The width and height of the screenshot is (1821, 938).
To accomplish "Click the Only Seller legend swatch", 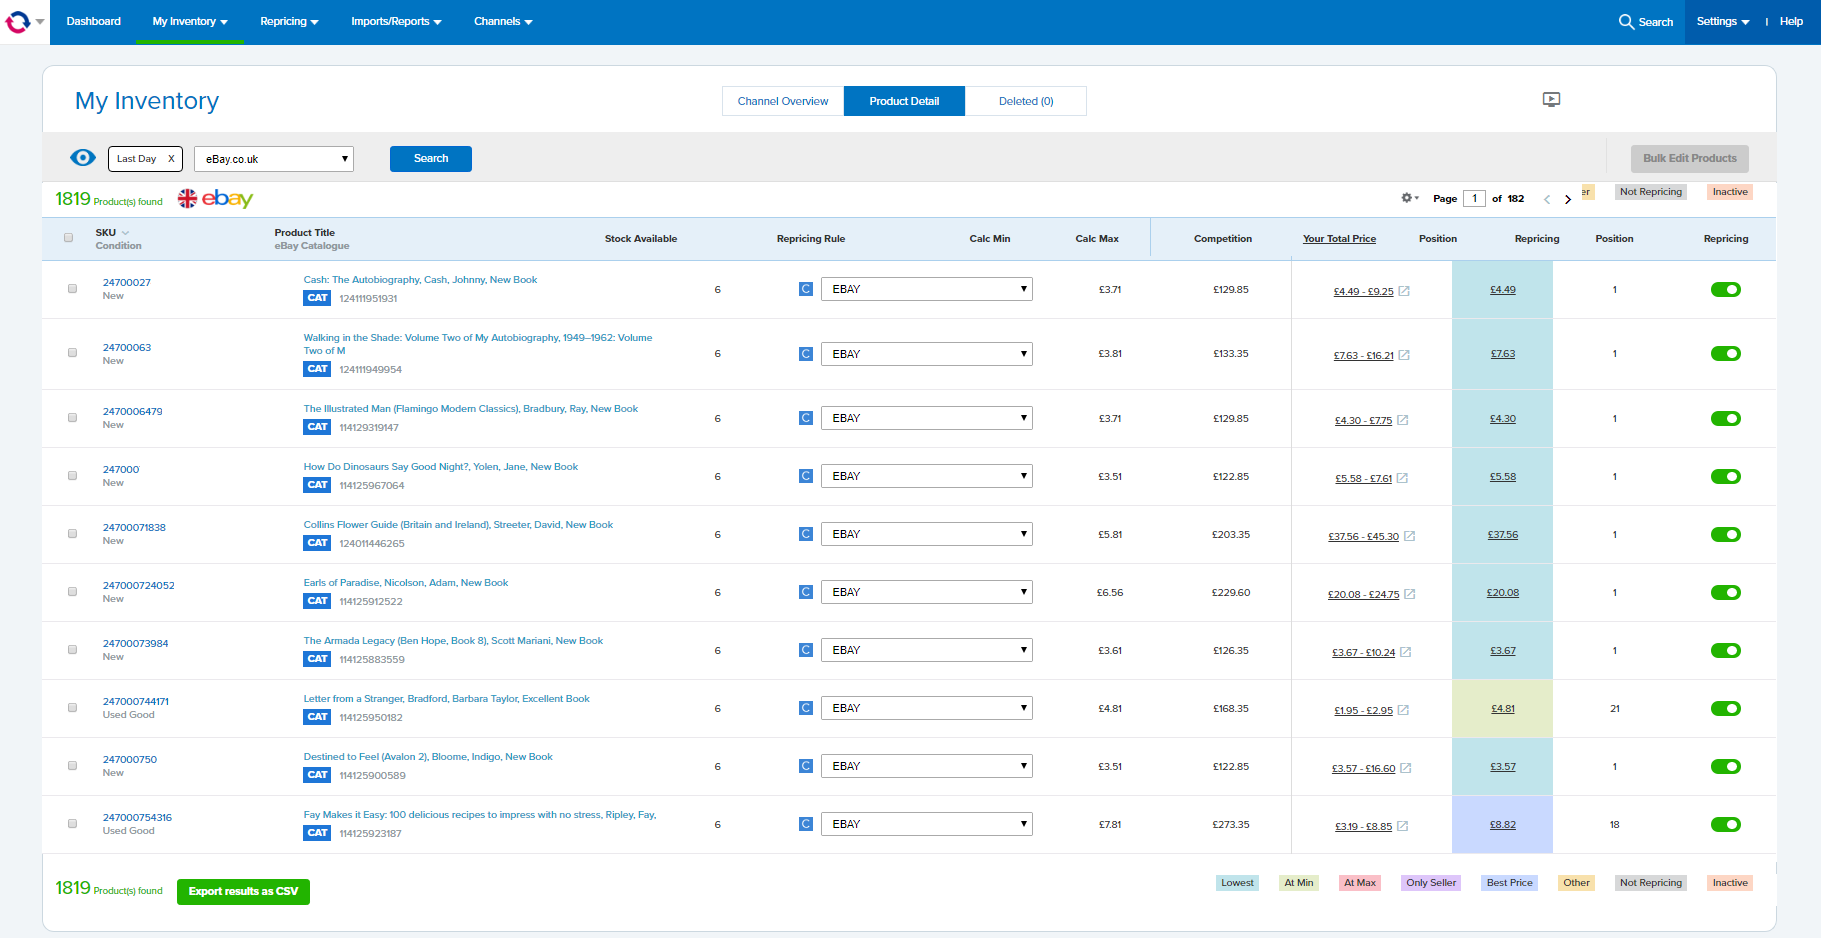I will tap(1430, 883).
